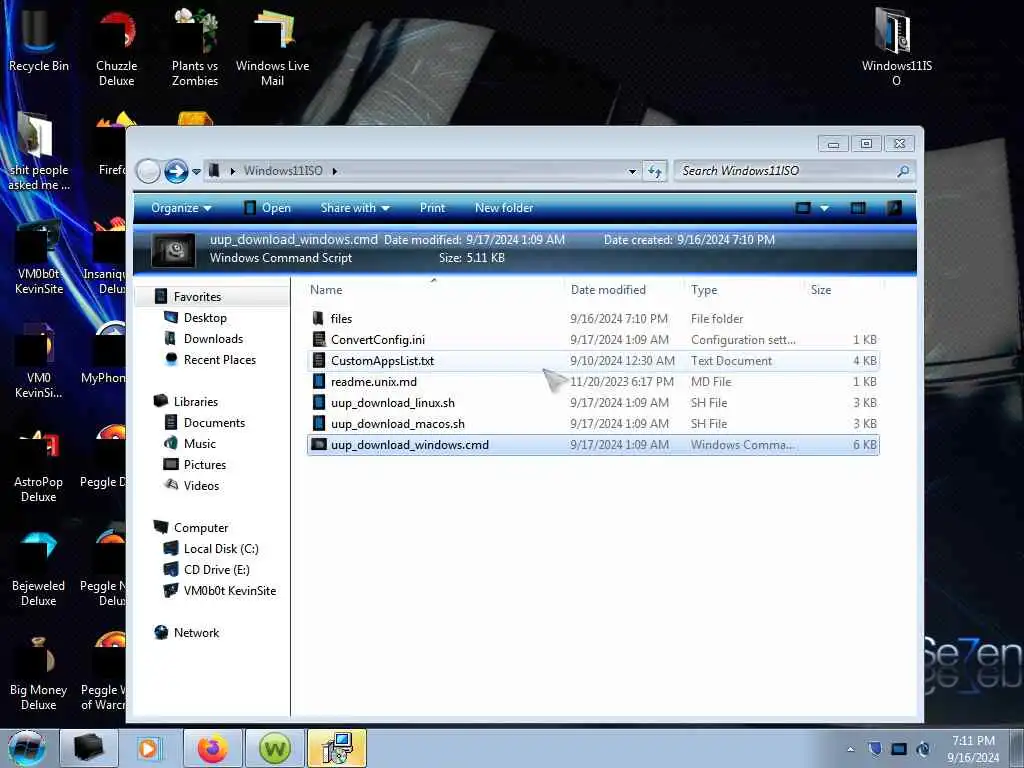Refresh the Windows11ISO folder view

654,171
